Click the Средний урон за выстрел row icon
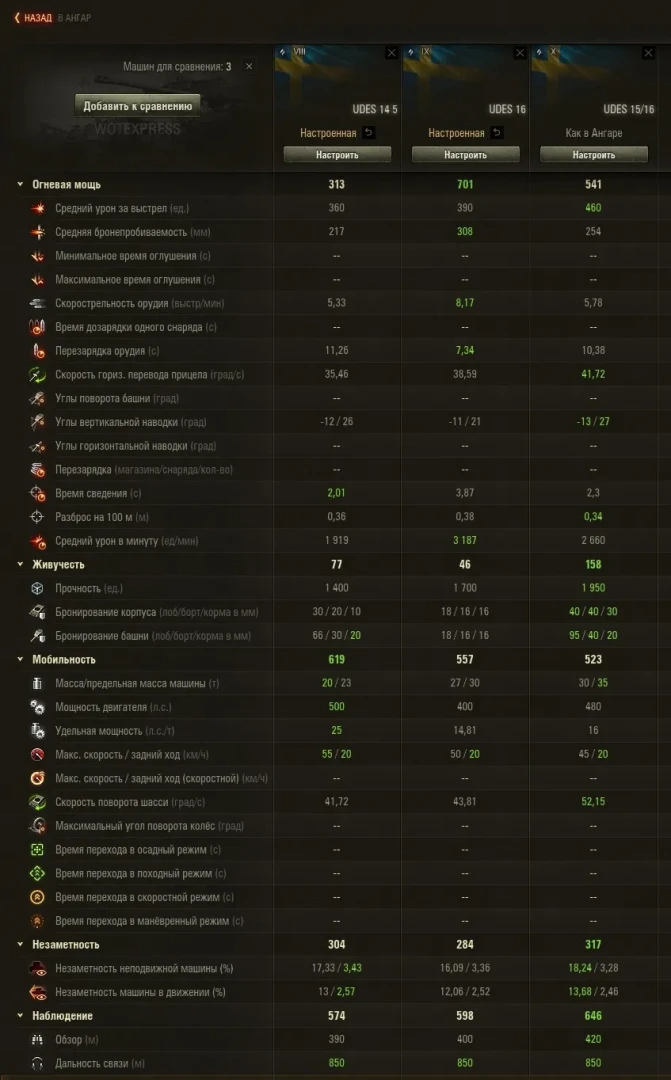Viewport: 671px width, 1080px height. [x=38, y=209]
